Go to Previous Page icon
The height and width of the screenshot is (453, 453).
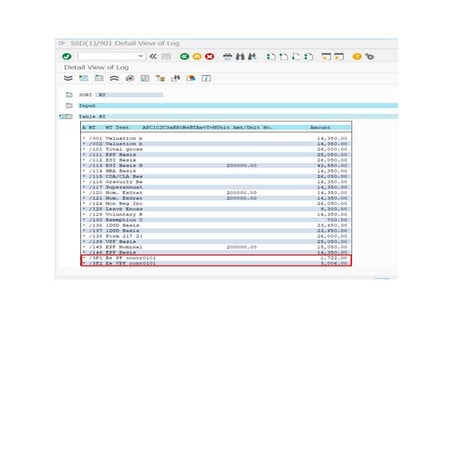[x=283, y=57]
